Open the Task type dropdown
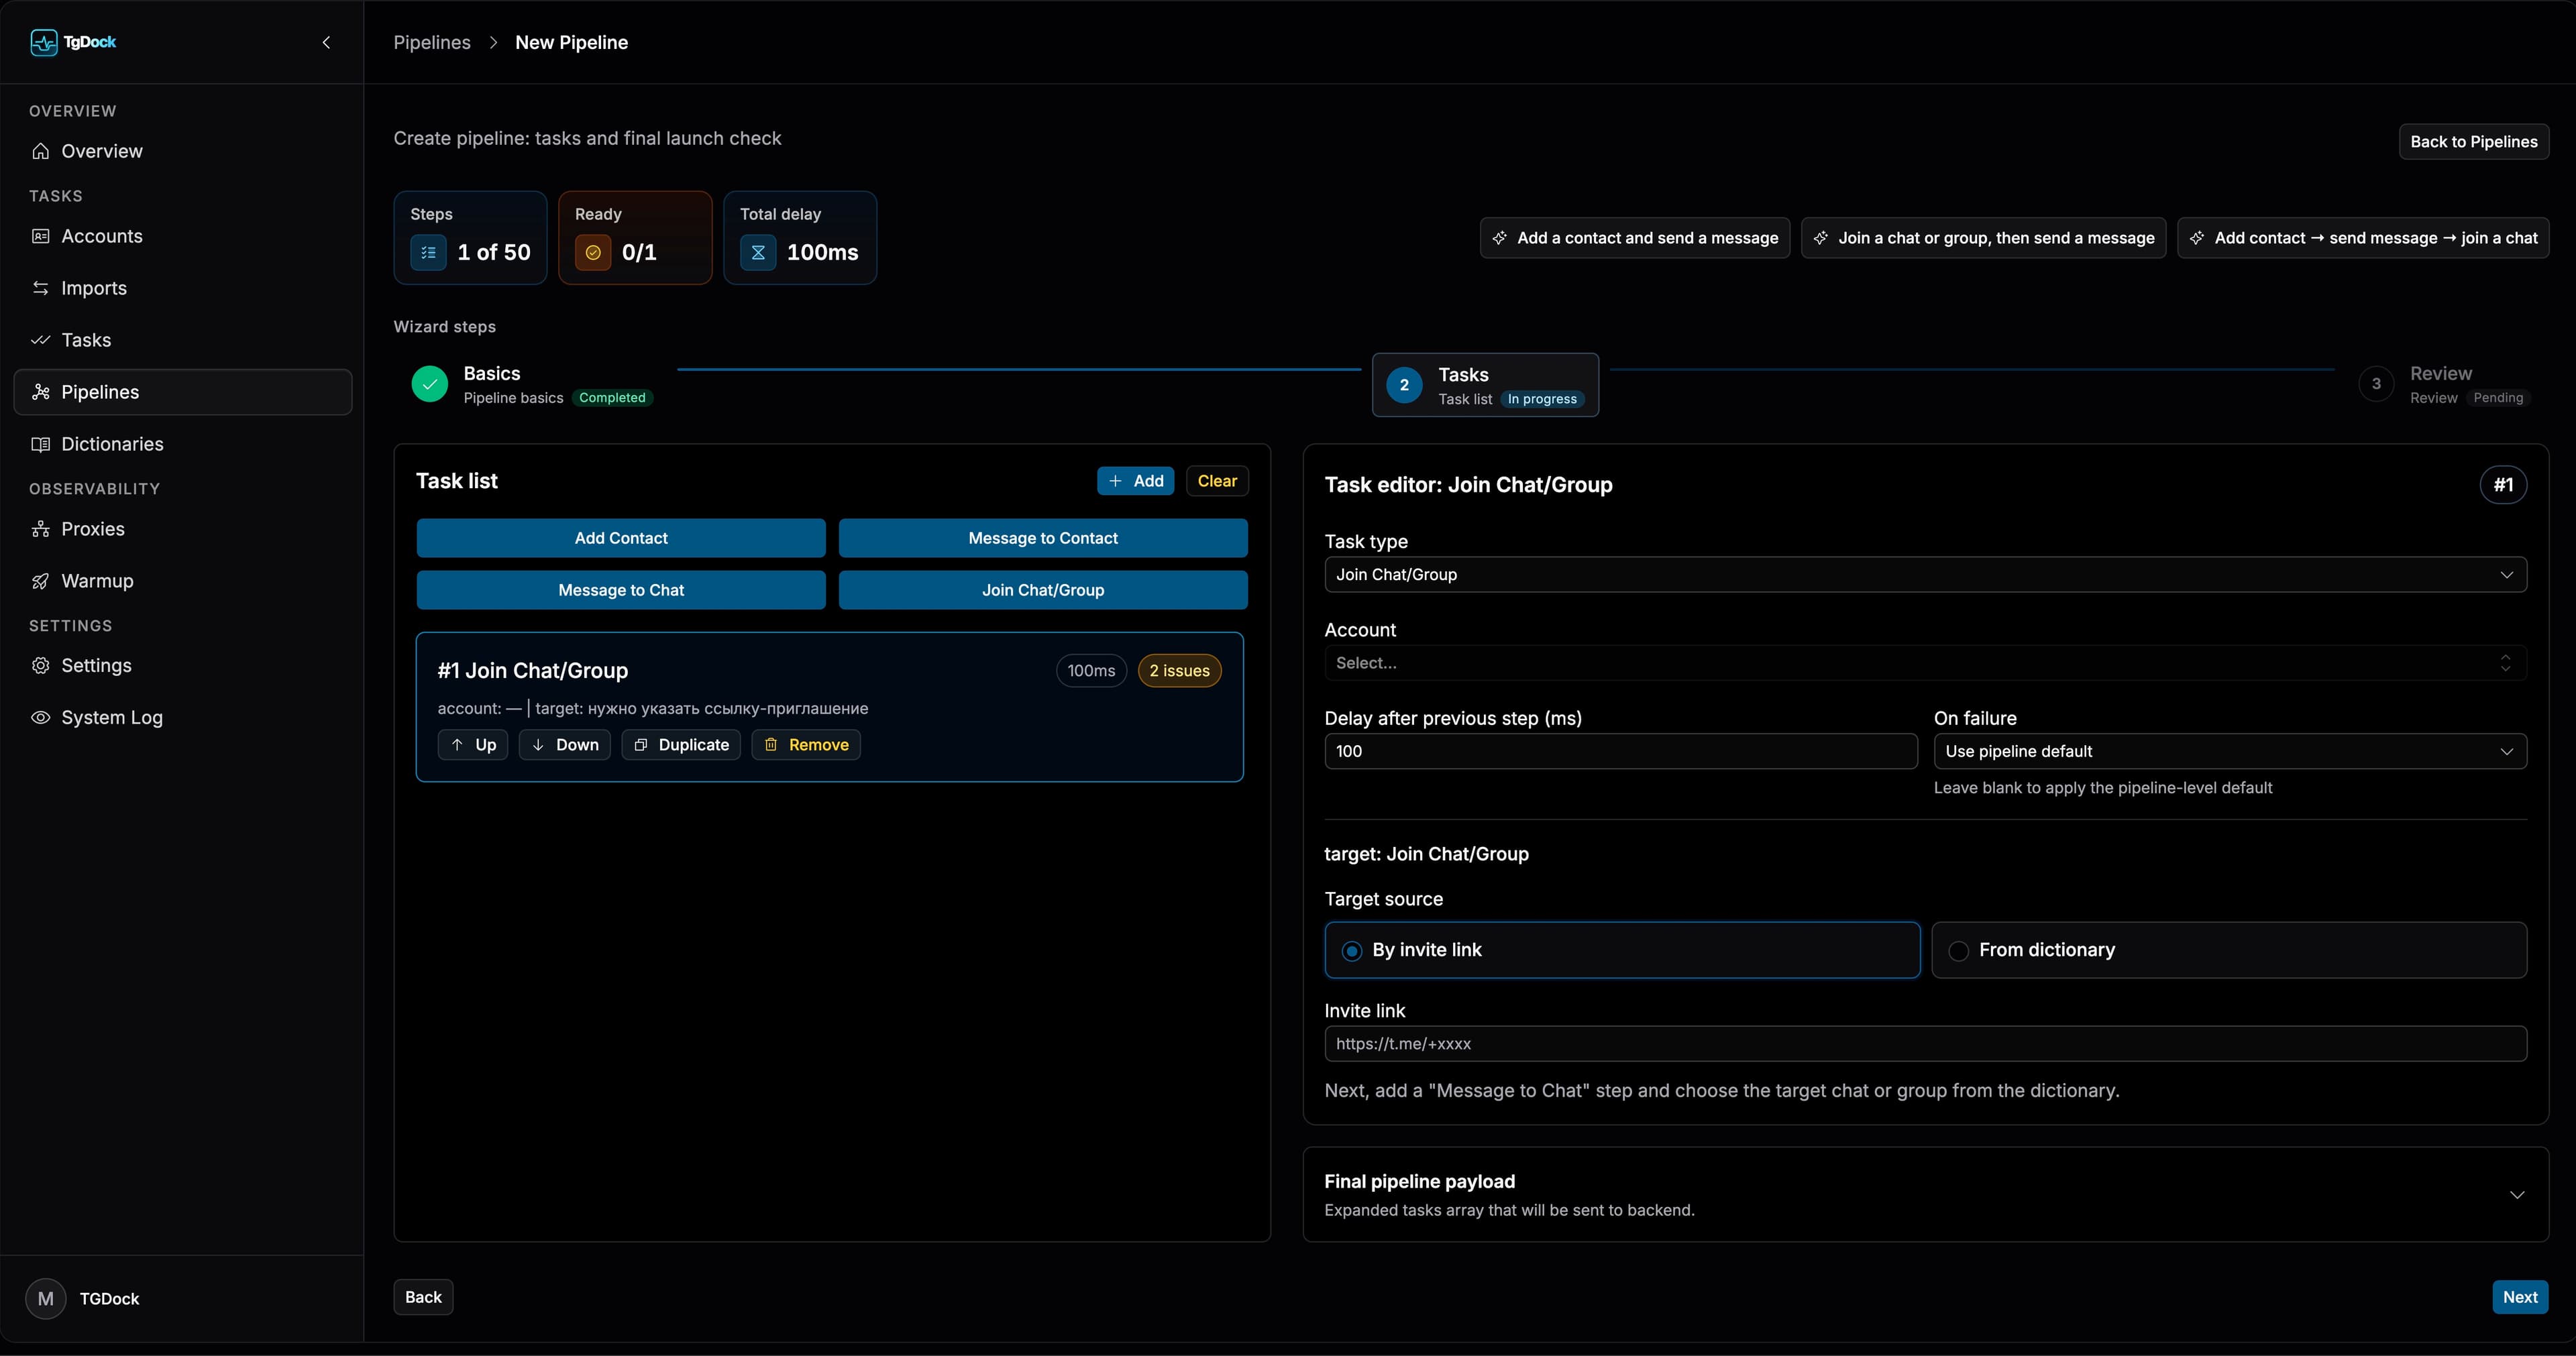Image resolution: width=2576 pixels, height=1356 pixels. point(1925,575)
